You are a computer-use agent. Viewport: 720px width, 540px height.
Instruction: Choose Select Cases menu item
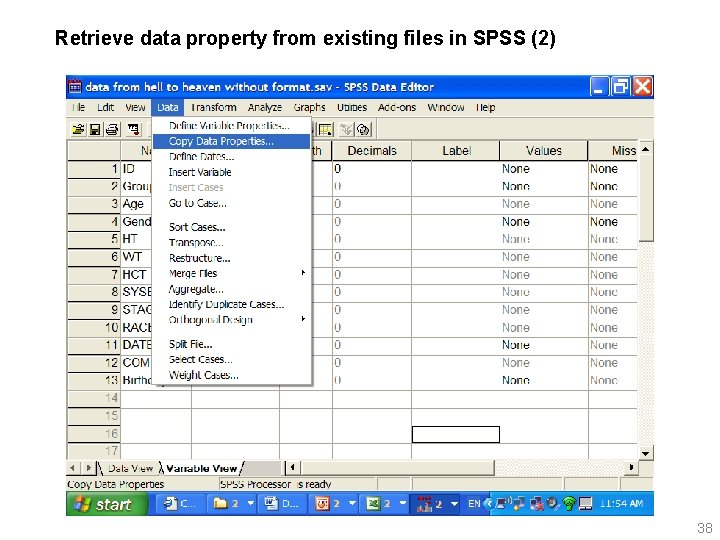pyautogui.click(x=232, y=360)
